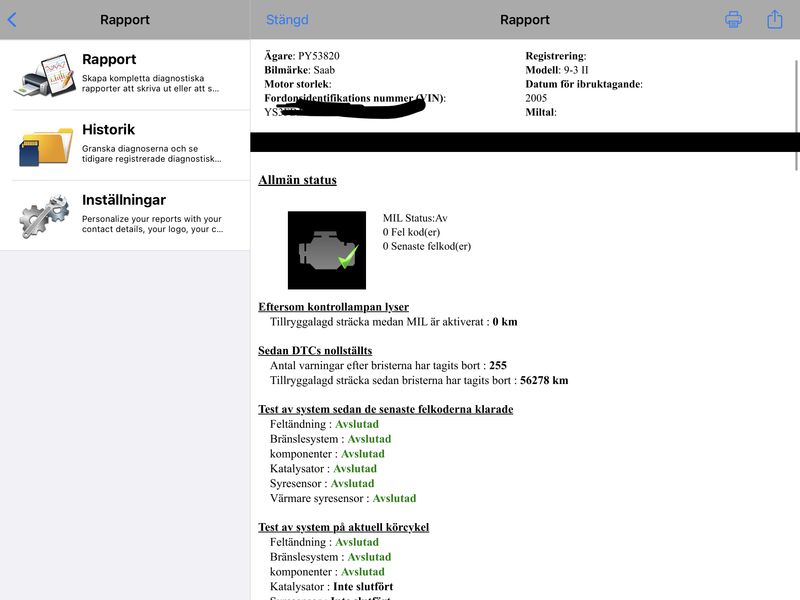Select the '0 km' MIL distance value
The image size is (800, 600).
pos(505,322)
